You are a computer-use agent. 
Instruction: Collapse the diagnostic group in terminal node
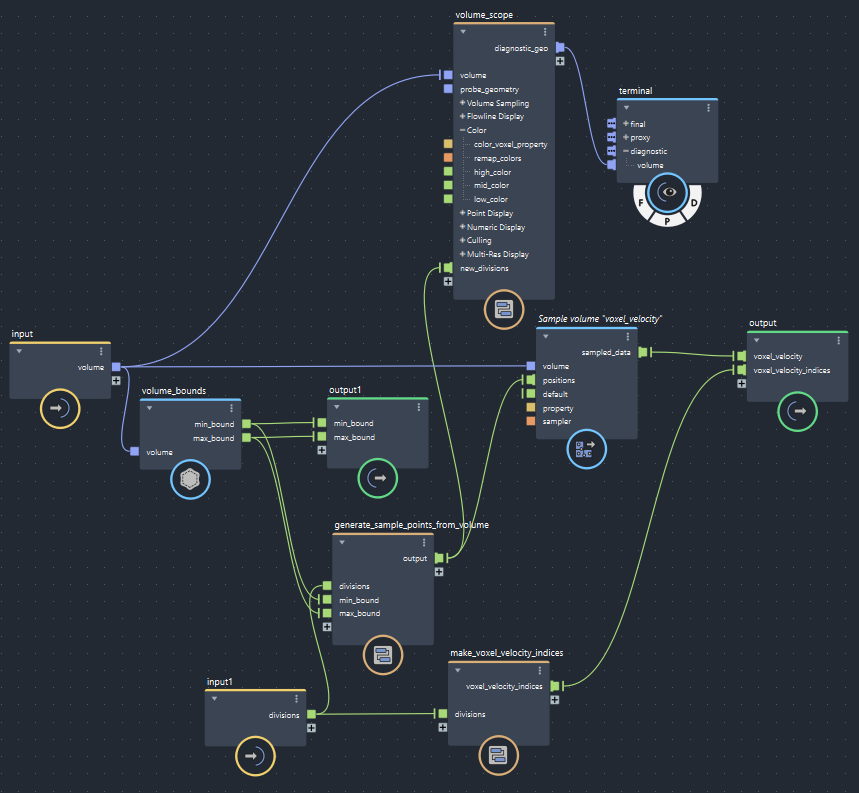[x=626, y=151]
